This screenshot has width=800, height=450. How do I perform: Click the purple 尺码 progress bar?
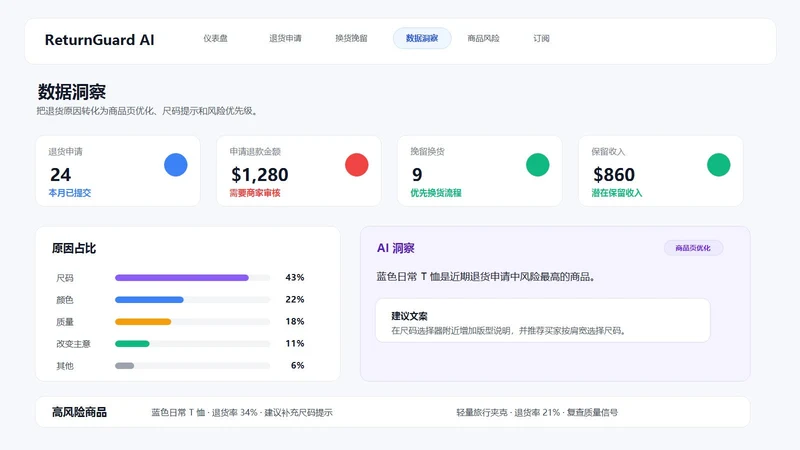[182, 278]
